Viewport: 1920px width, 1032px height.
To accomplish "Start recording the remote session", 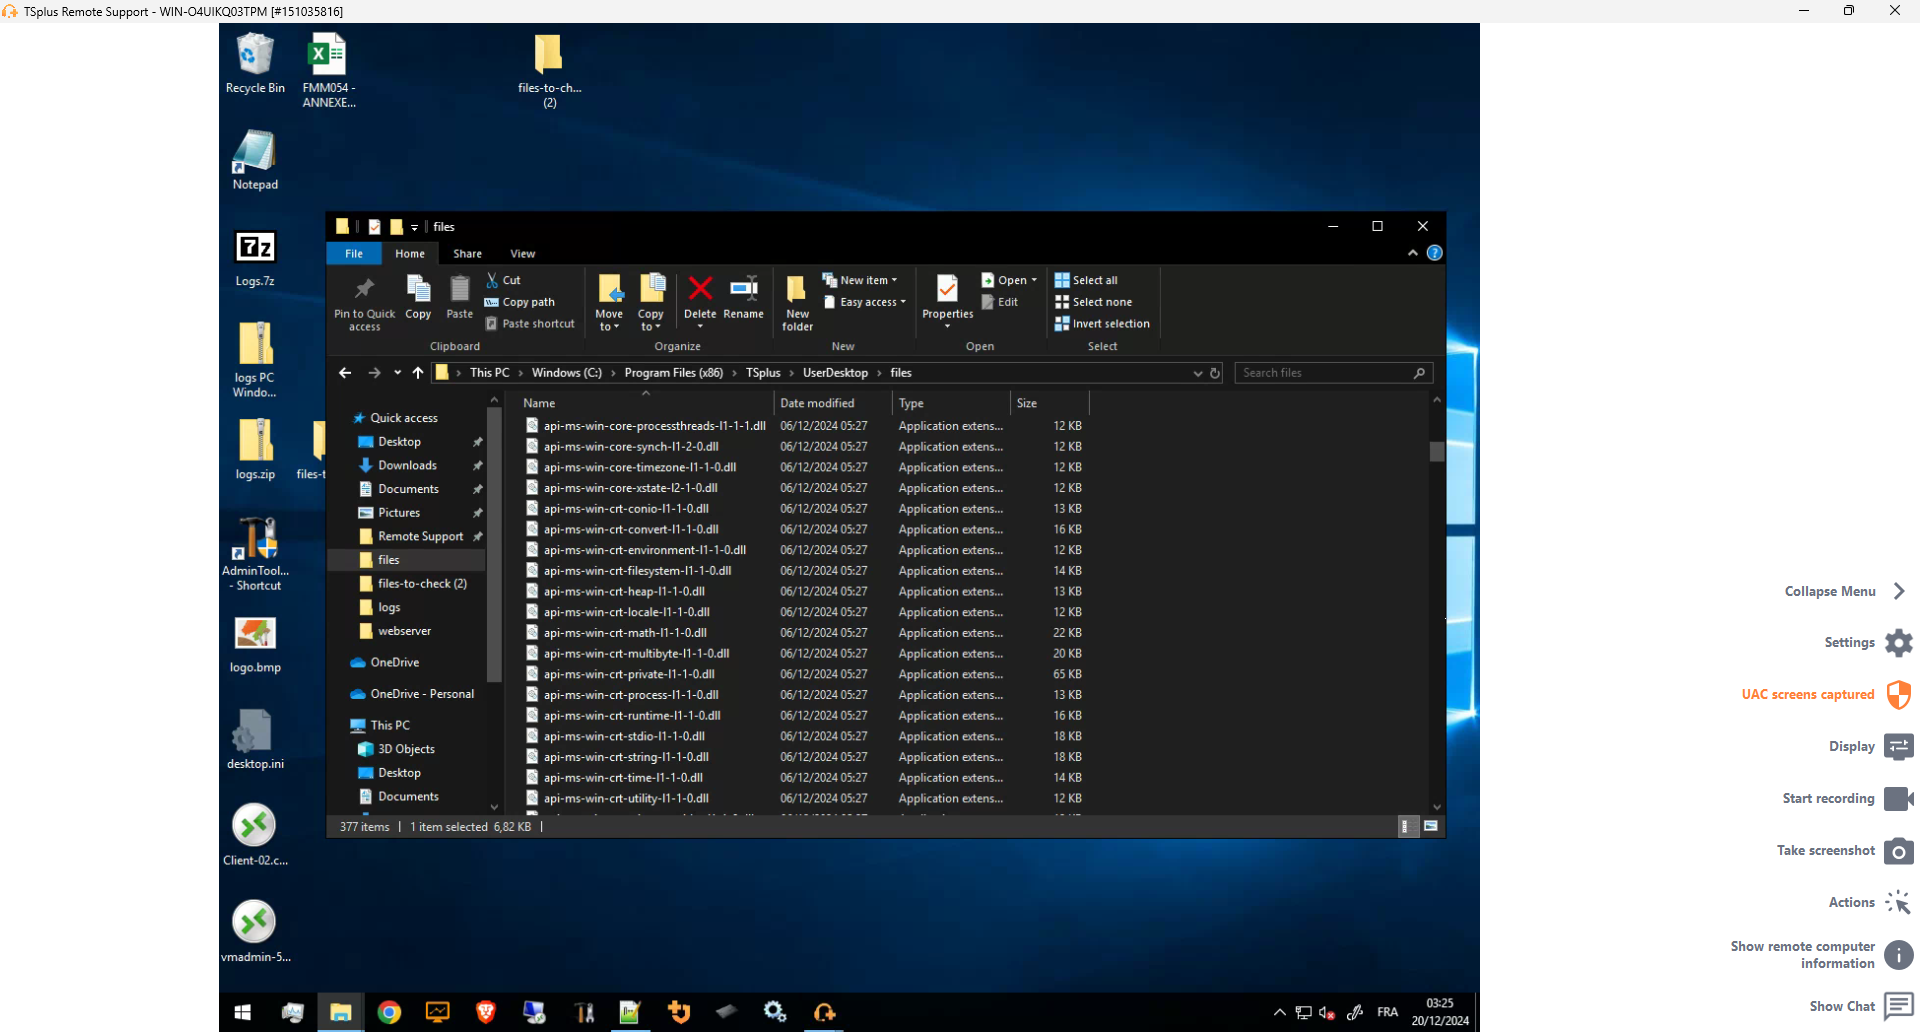I will [x=1898, y=799].
